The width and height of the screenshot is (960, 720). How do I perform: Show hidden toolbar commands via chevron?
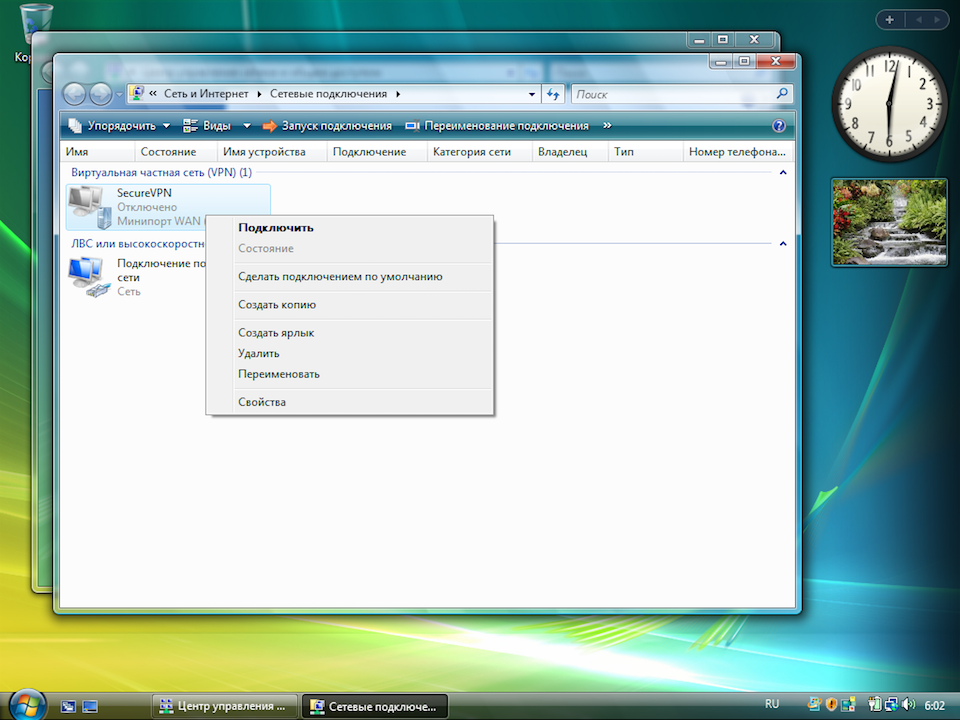[x=607, y=126]
